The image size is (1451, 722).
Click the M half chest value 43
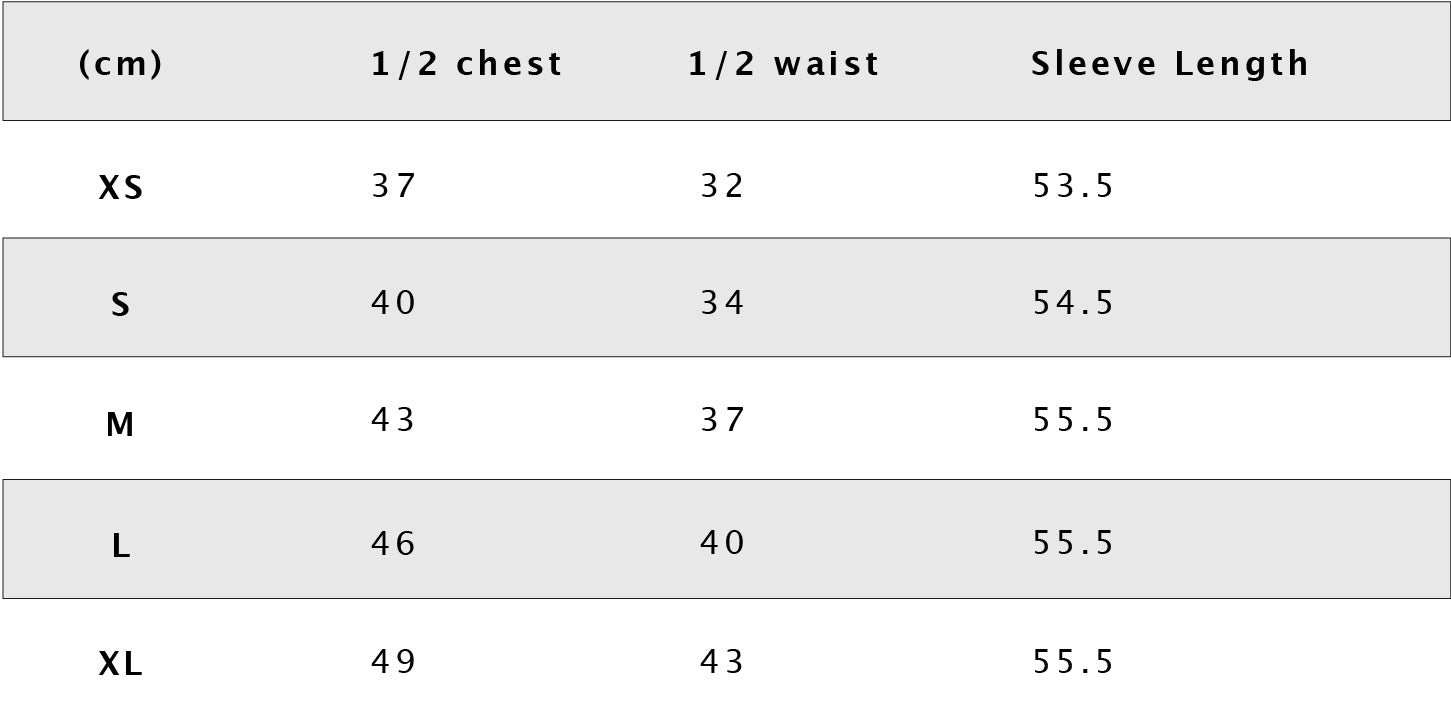click(393, 419)
